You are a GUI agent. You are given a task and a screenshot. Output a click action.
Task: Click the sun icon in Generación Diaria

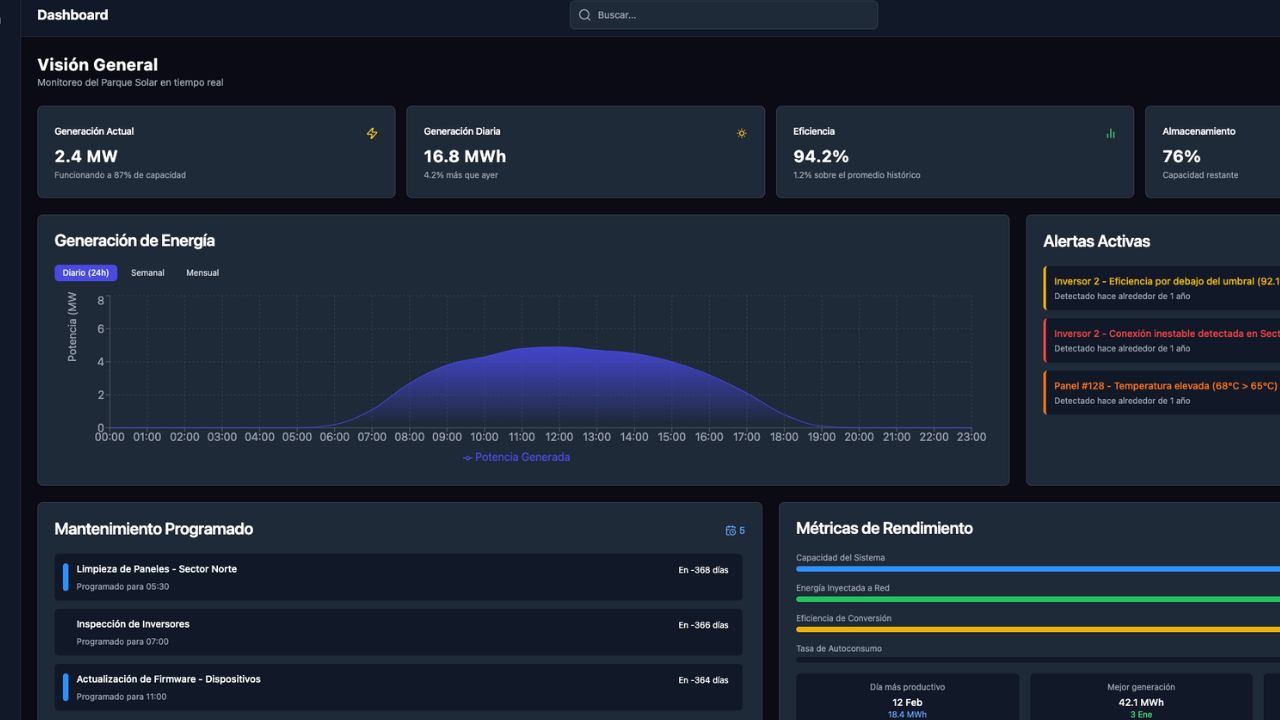point(741,133)
